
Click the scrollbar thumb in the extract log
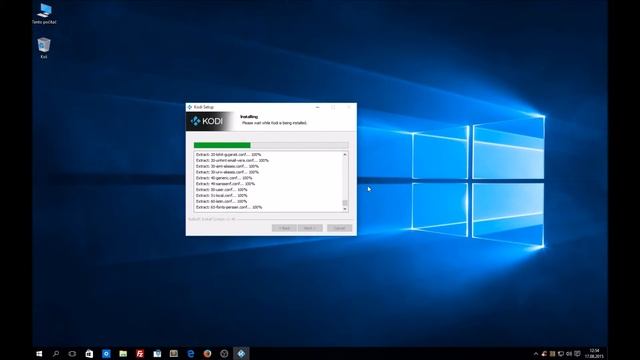(345, 203)
